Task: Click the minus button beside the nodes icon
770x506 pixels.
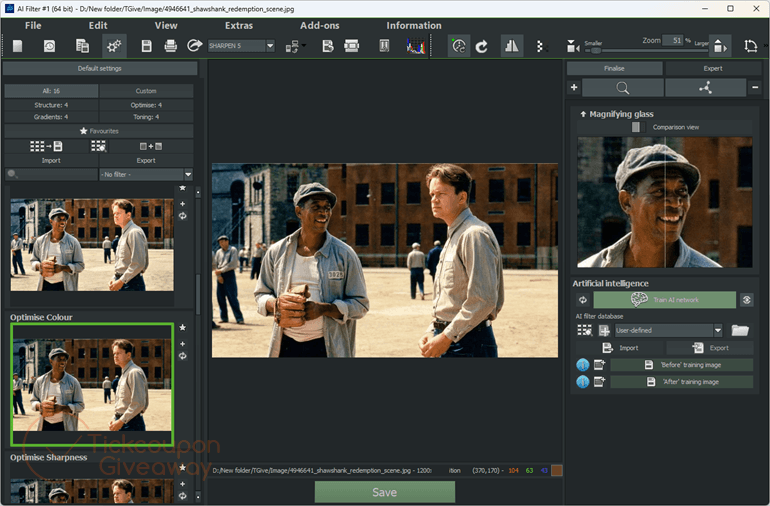Action: click(x=755, y=87)
